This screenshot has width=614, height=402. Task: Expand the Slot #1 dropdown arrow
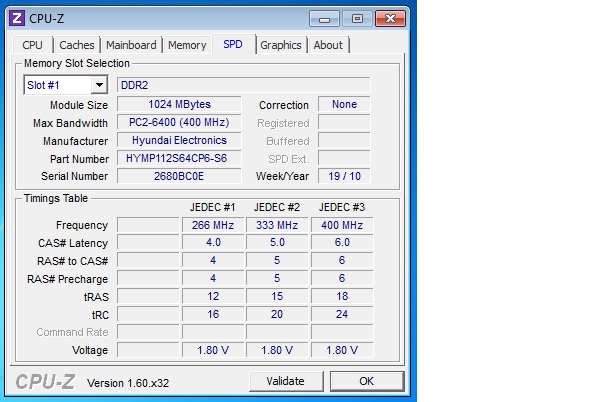[x=99, y=85]
